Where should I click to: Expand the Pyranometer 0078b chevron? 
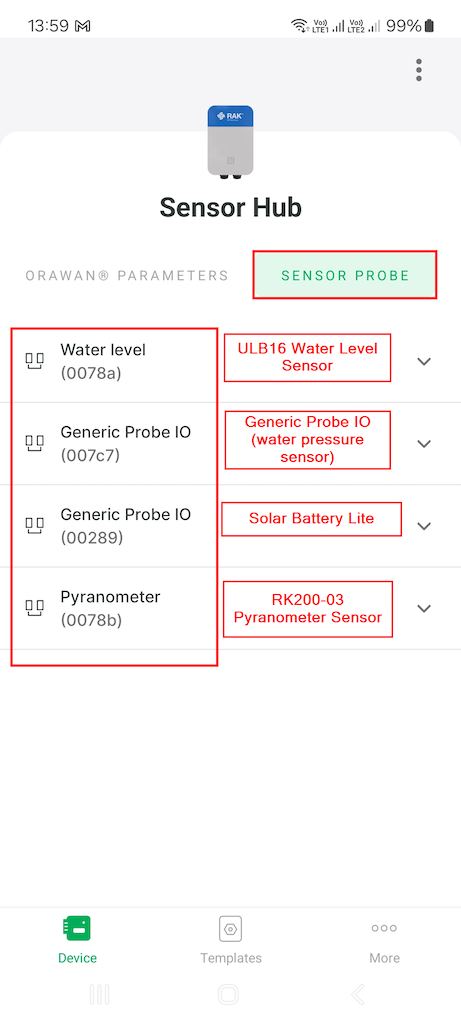[x=424, y=608]
